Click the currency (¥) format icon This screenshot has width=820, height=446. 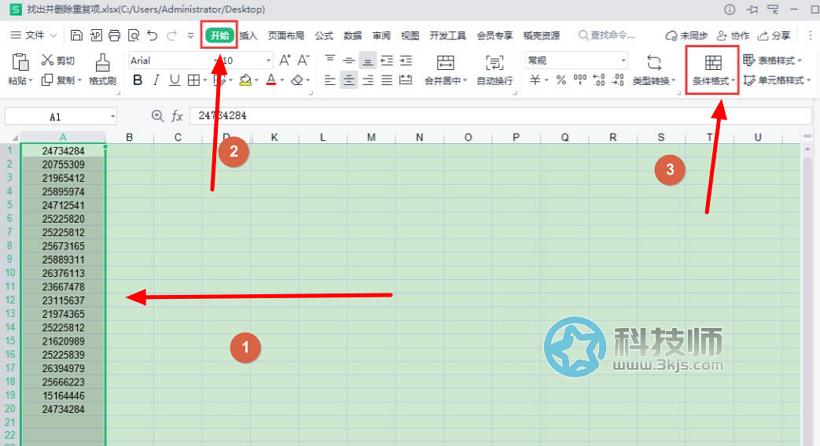click(535, 80)
